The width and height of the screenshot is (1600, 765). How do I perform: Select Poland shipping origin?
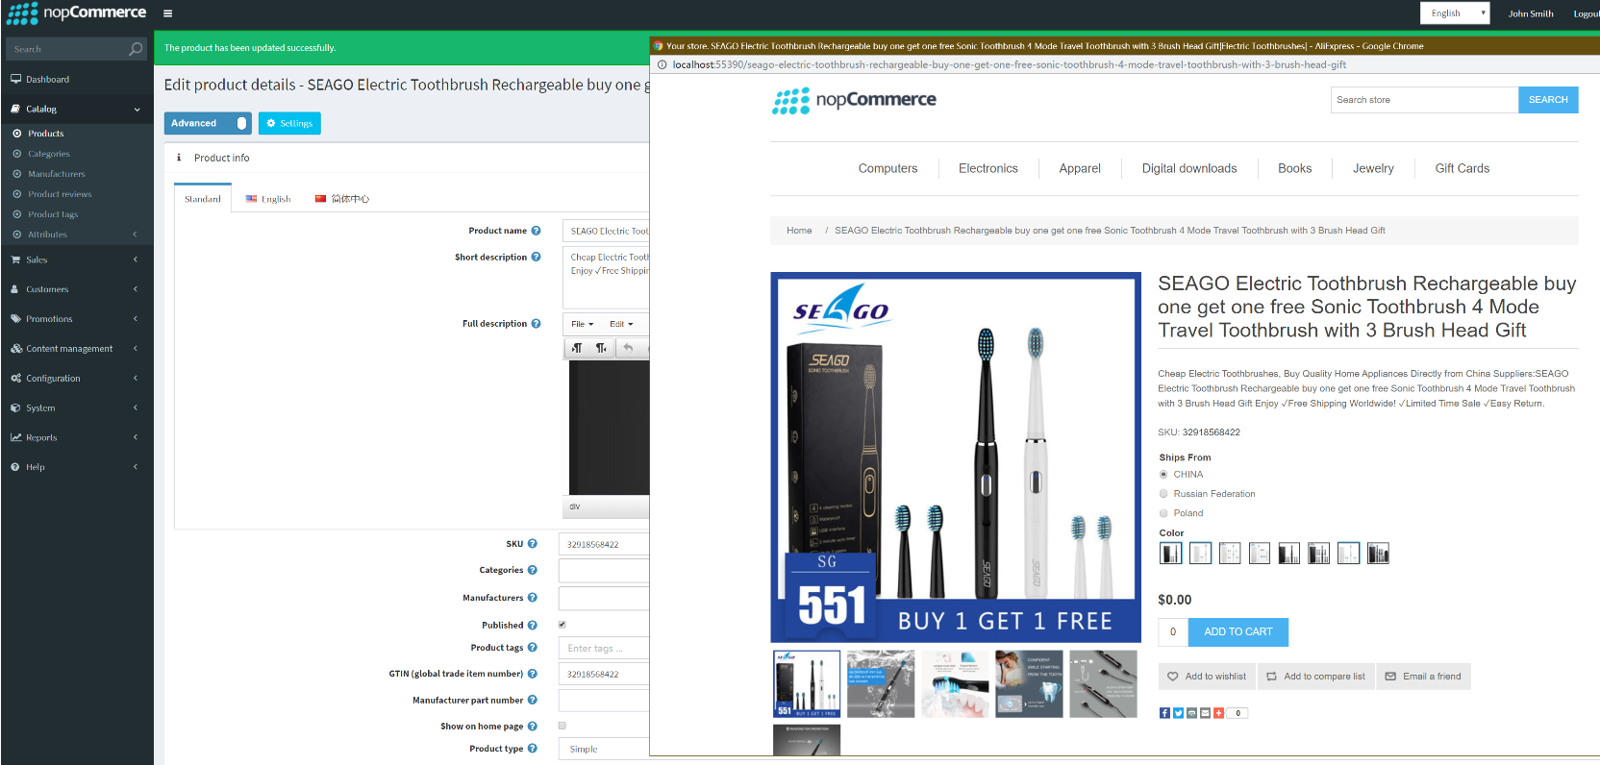(1163, 513)
